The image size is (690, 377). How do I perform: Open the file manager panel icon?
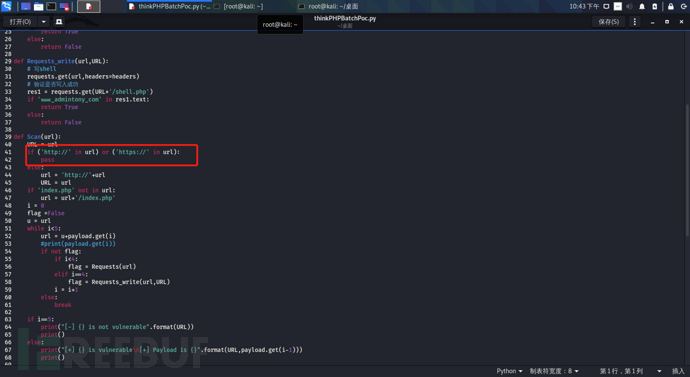[39, 7]
